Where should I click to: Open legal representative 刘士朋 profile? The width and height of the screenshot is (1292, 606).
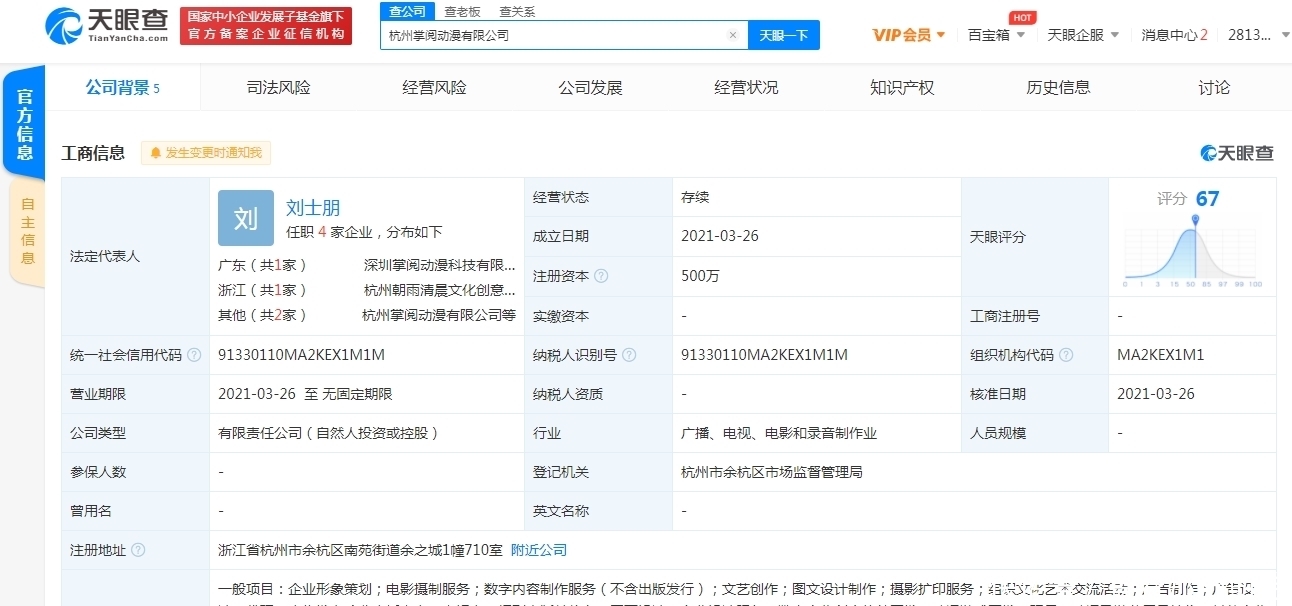click(313, 208)
